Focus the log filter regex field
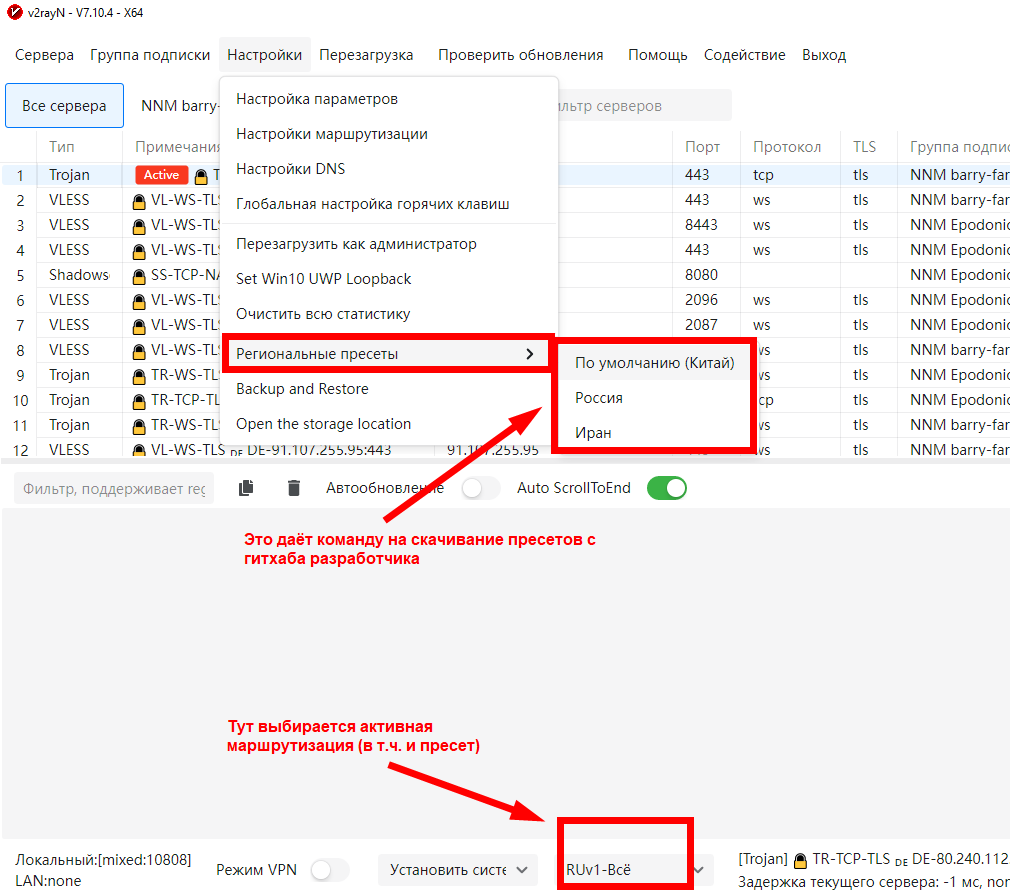 [114, 489]
